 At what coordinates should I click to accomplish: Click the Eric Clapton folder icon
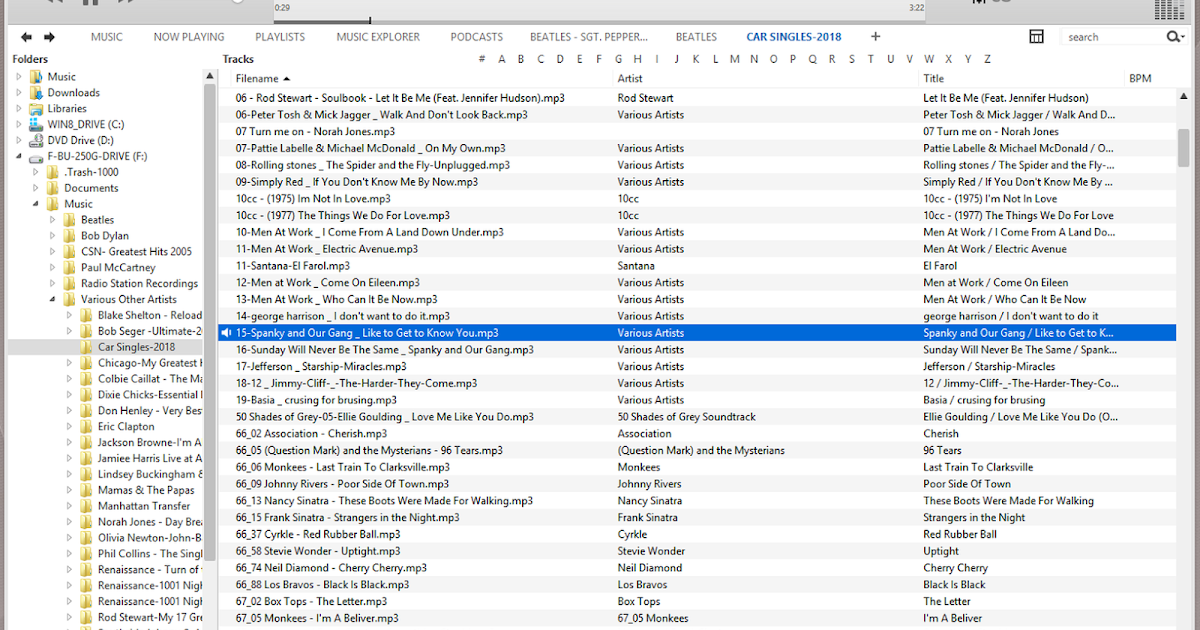pos(86,426)
